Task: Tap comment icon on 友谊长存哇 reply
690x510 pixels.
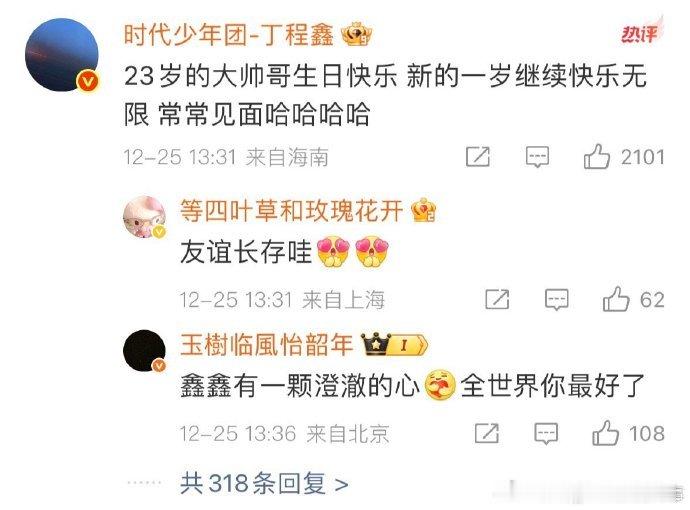Action: click(557, 300)
